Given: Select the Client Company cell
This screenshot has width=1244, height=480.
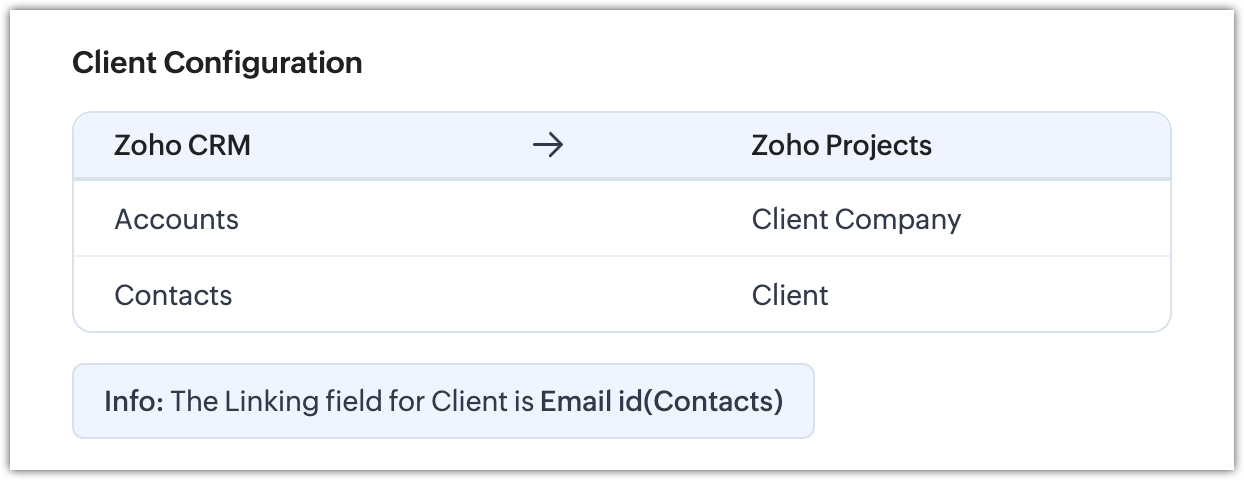Looking at the screenshot, I should click(855, 219).
